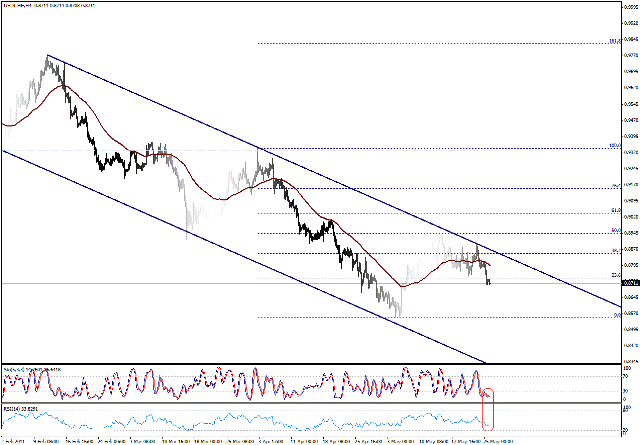Image resolution: width=640 pixels, height=445 pixels.
Task: Click the red rounded rectangle highlight marker
Action: 489,410
